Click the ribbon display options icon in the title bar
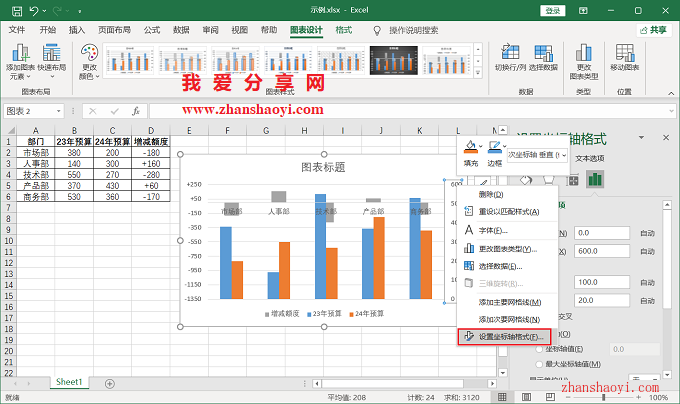This screenshot has height=404, width=680. point(583,10)
